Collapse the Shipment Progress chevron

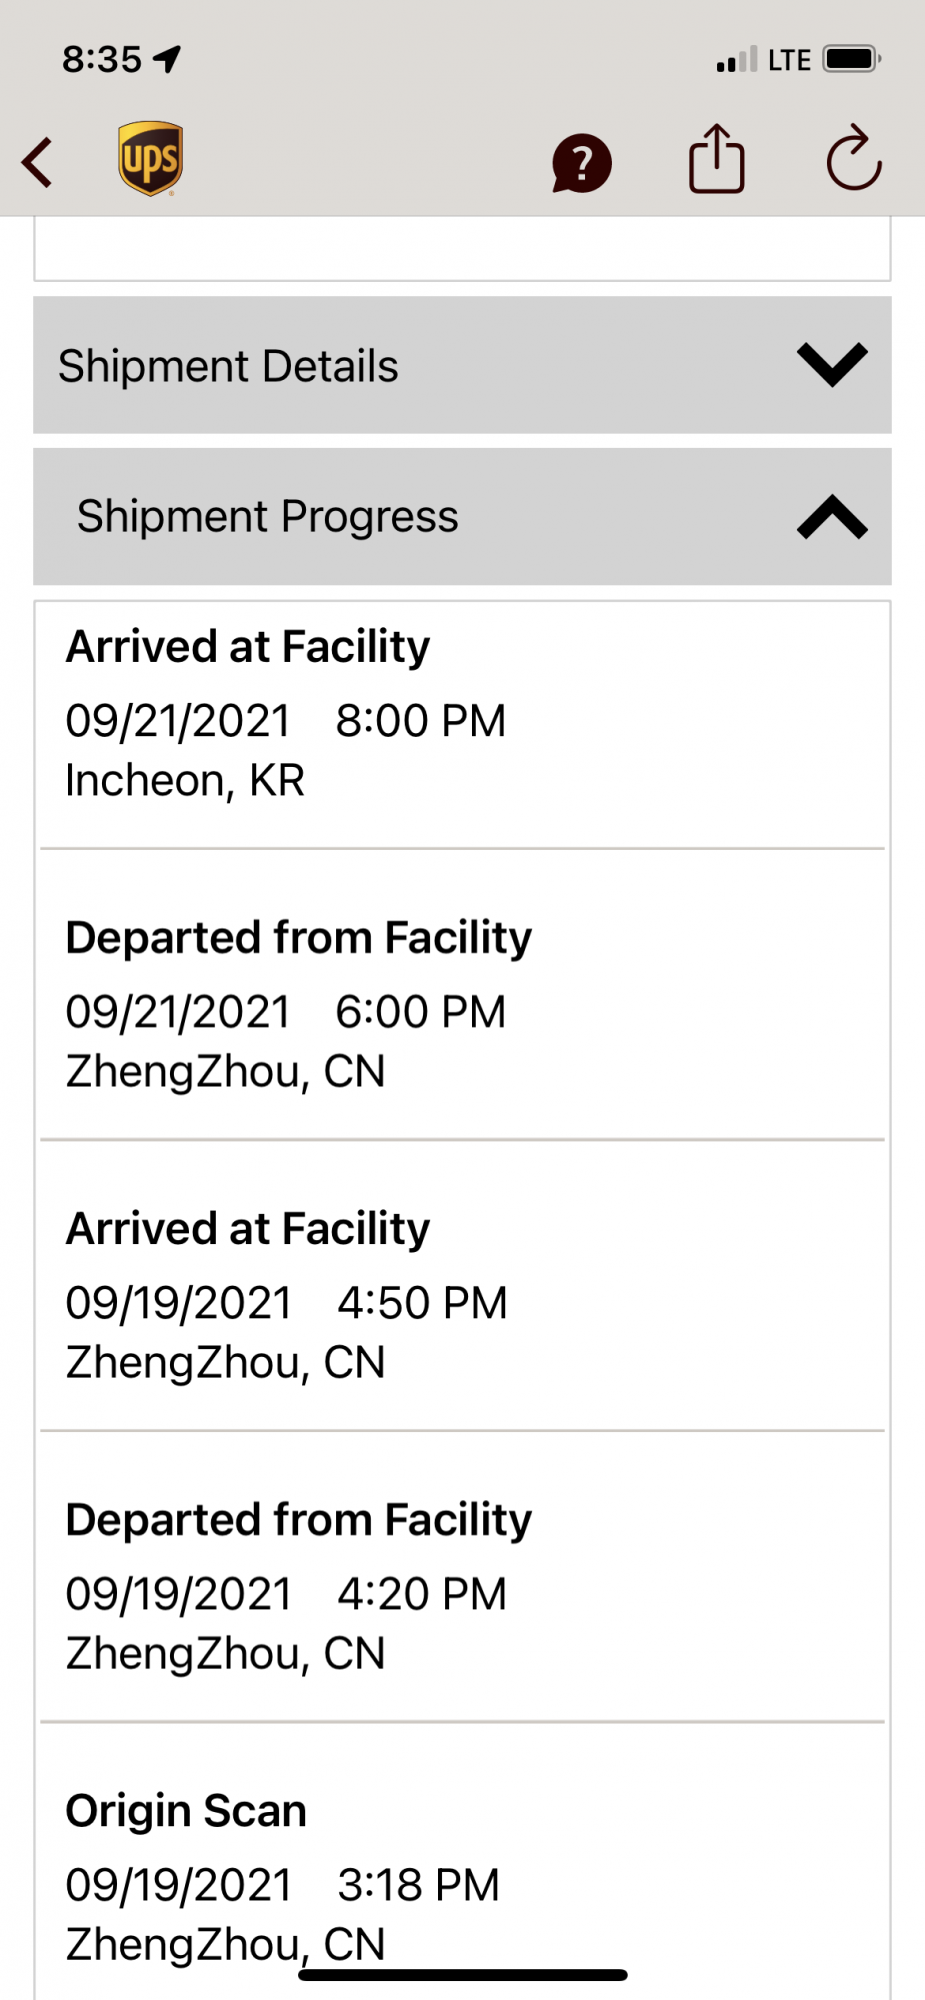[x=831, y=517]
